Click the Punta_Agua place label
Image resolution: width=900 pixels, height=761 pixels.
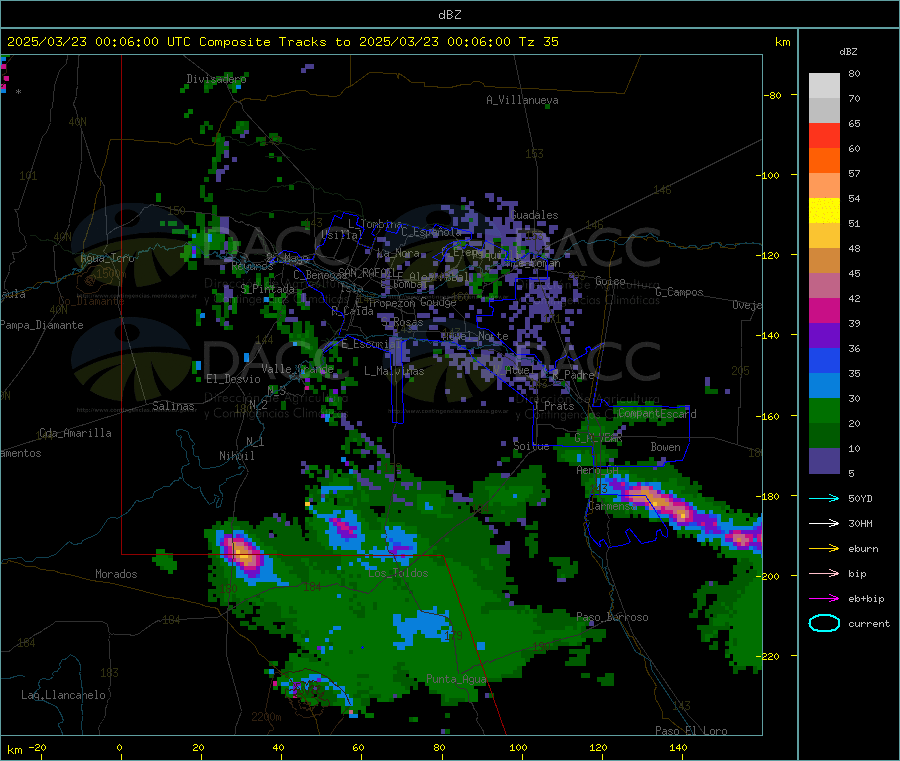coord(456,679)
